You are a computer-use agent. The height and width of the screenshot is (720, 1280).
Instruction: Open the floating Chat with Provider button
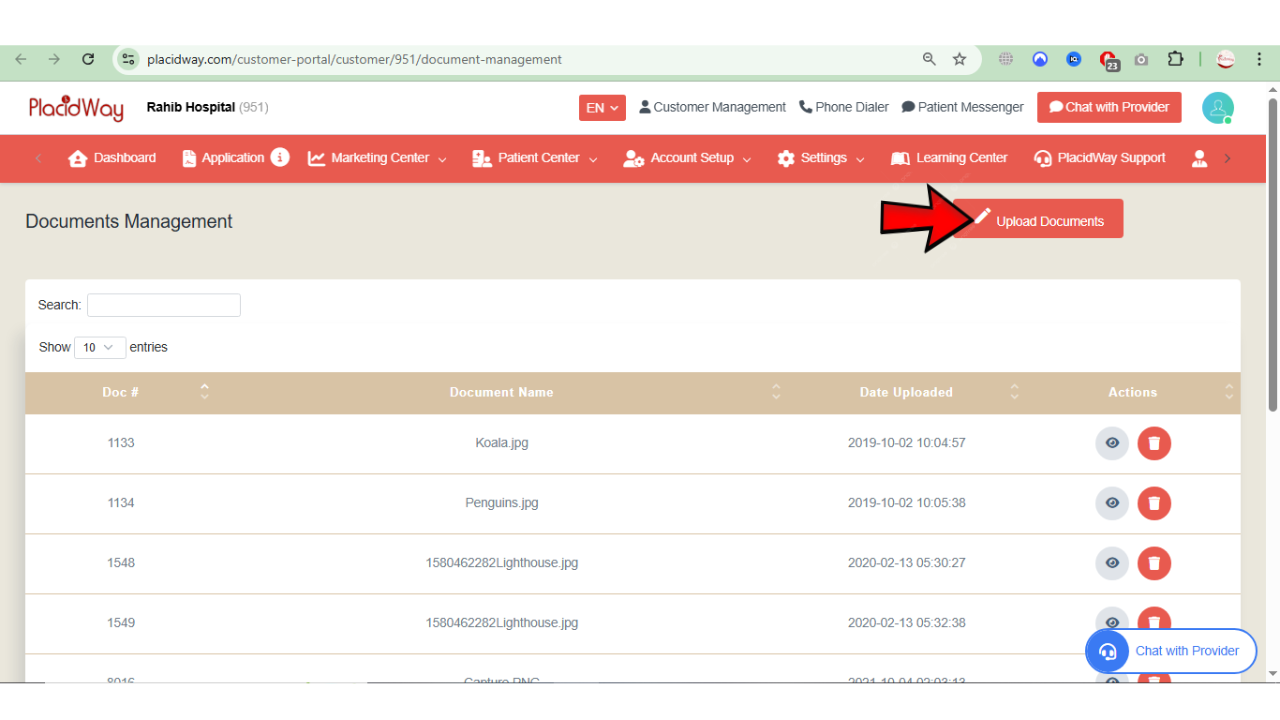[x=1170, y=651]
